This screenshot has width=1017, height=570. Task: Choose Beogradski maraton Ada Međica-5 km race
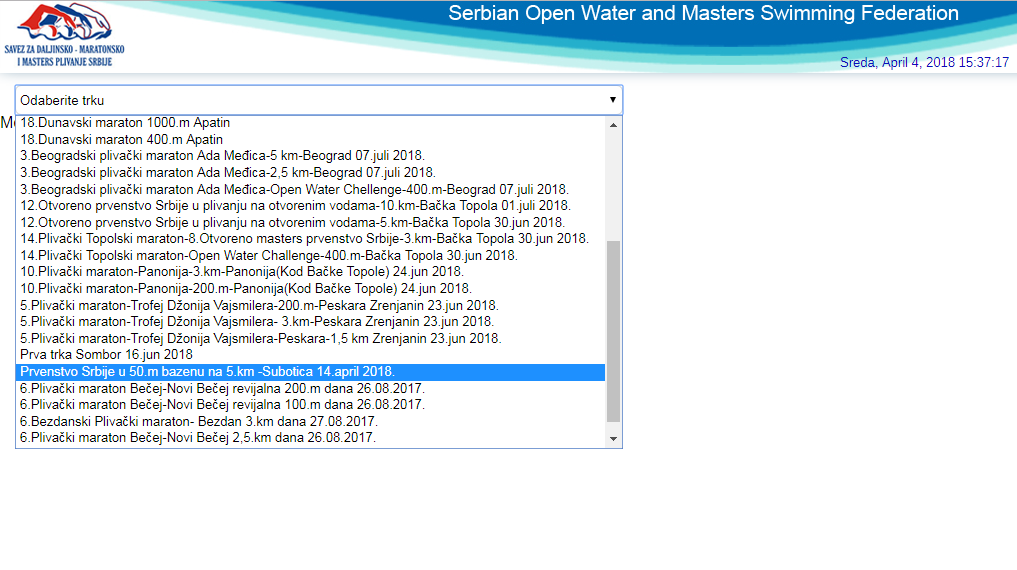[222, 156]
